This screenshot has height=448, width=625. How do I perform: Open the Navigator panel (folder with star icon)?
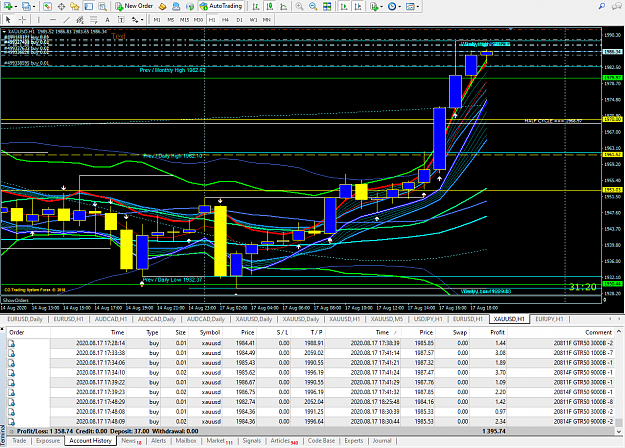click(x=74, y=6)
